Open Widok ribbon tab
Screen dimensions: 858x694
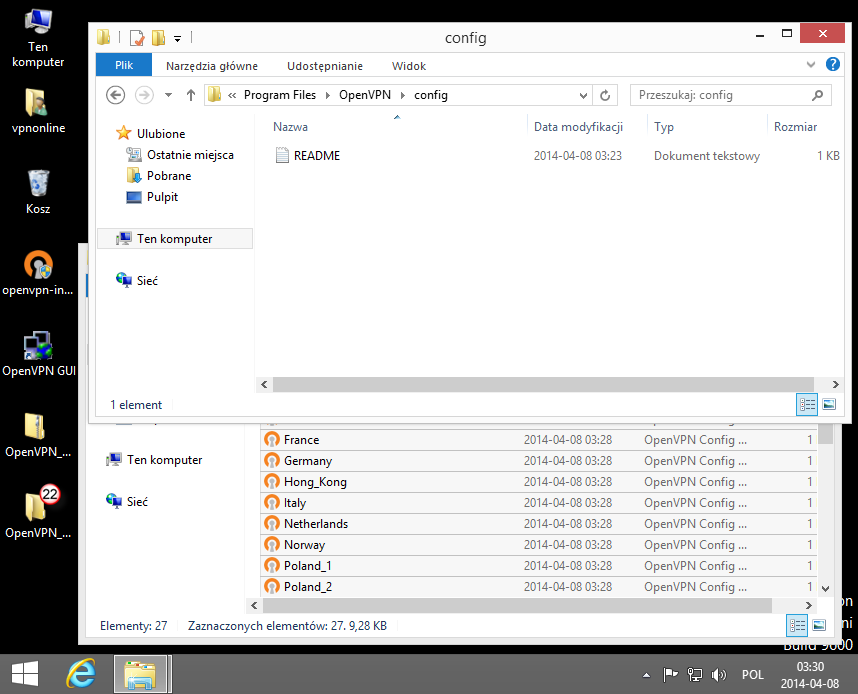click(409, 66)
